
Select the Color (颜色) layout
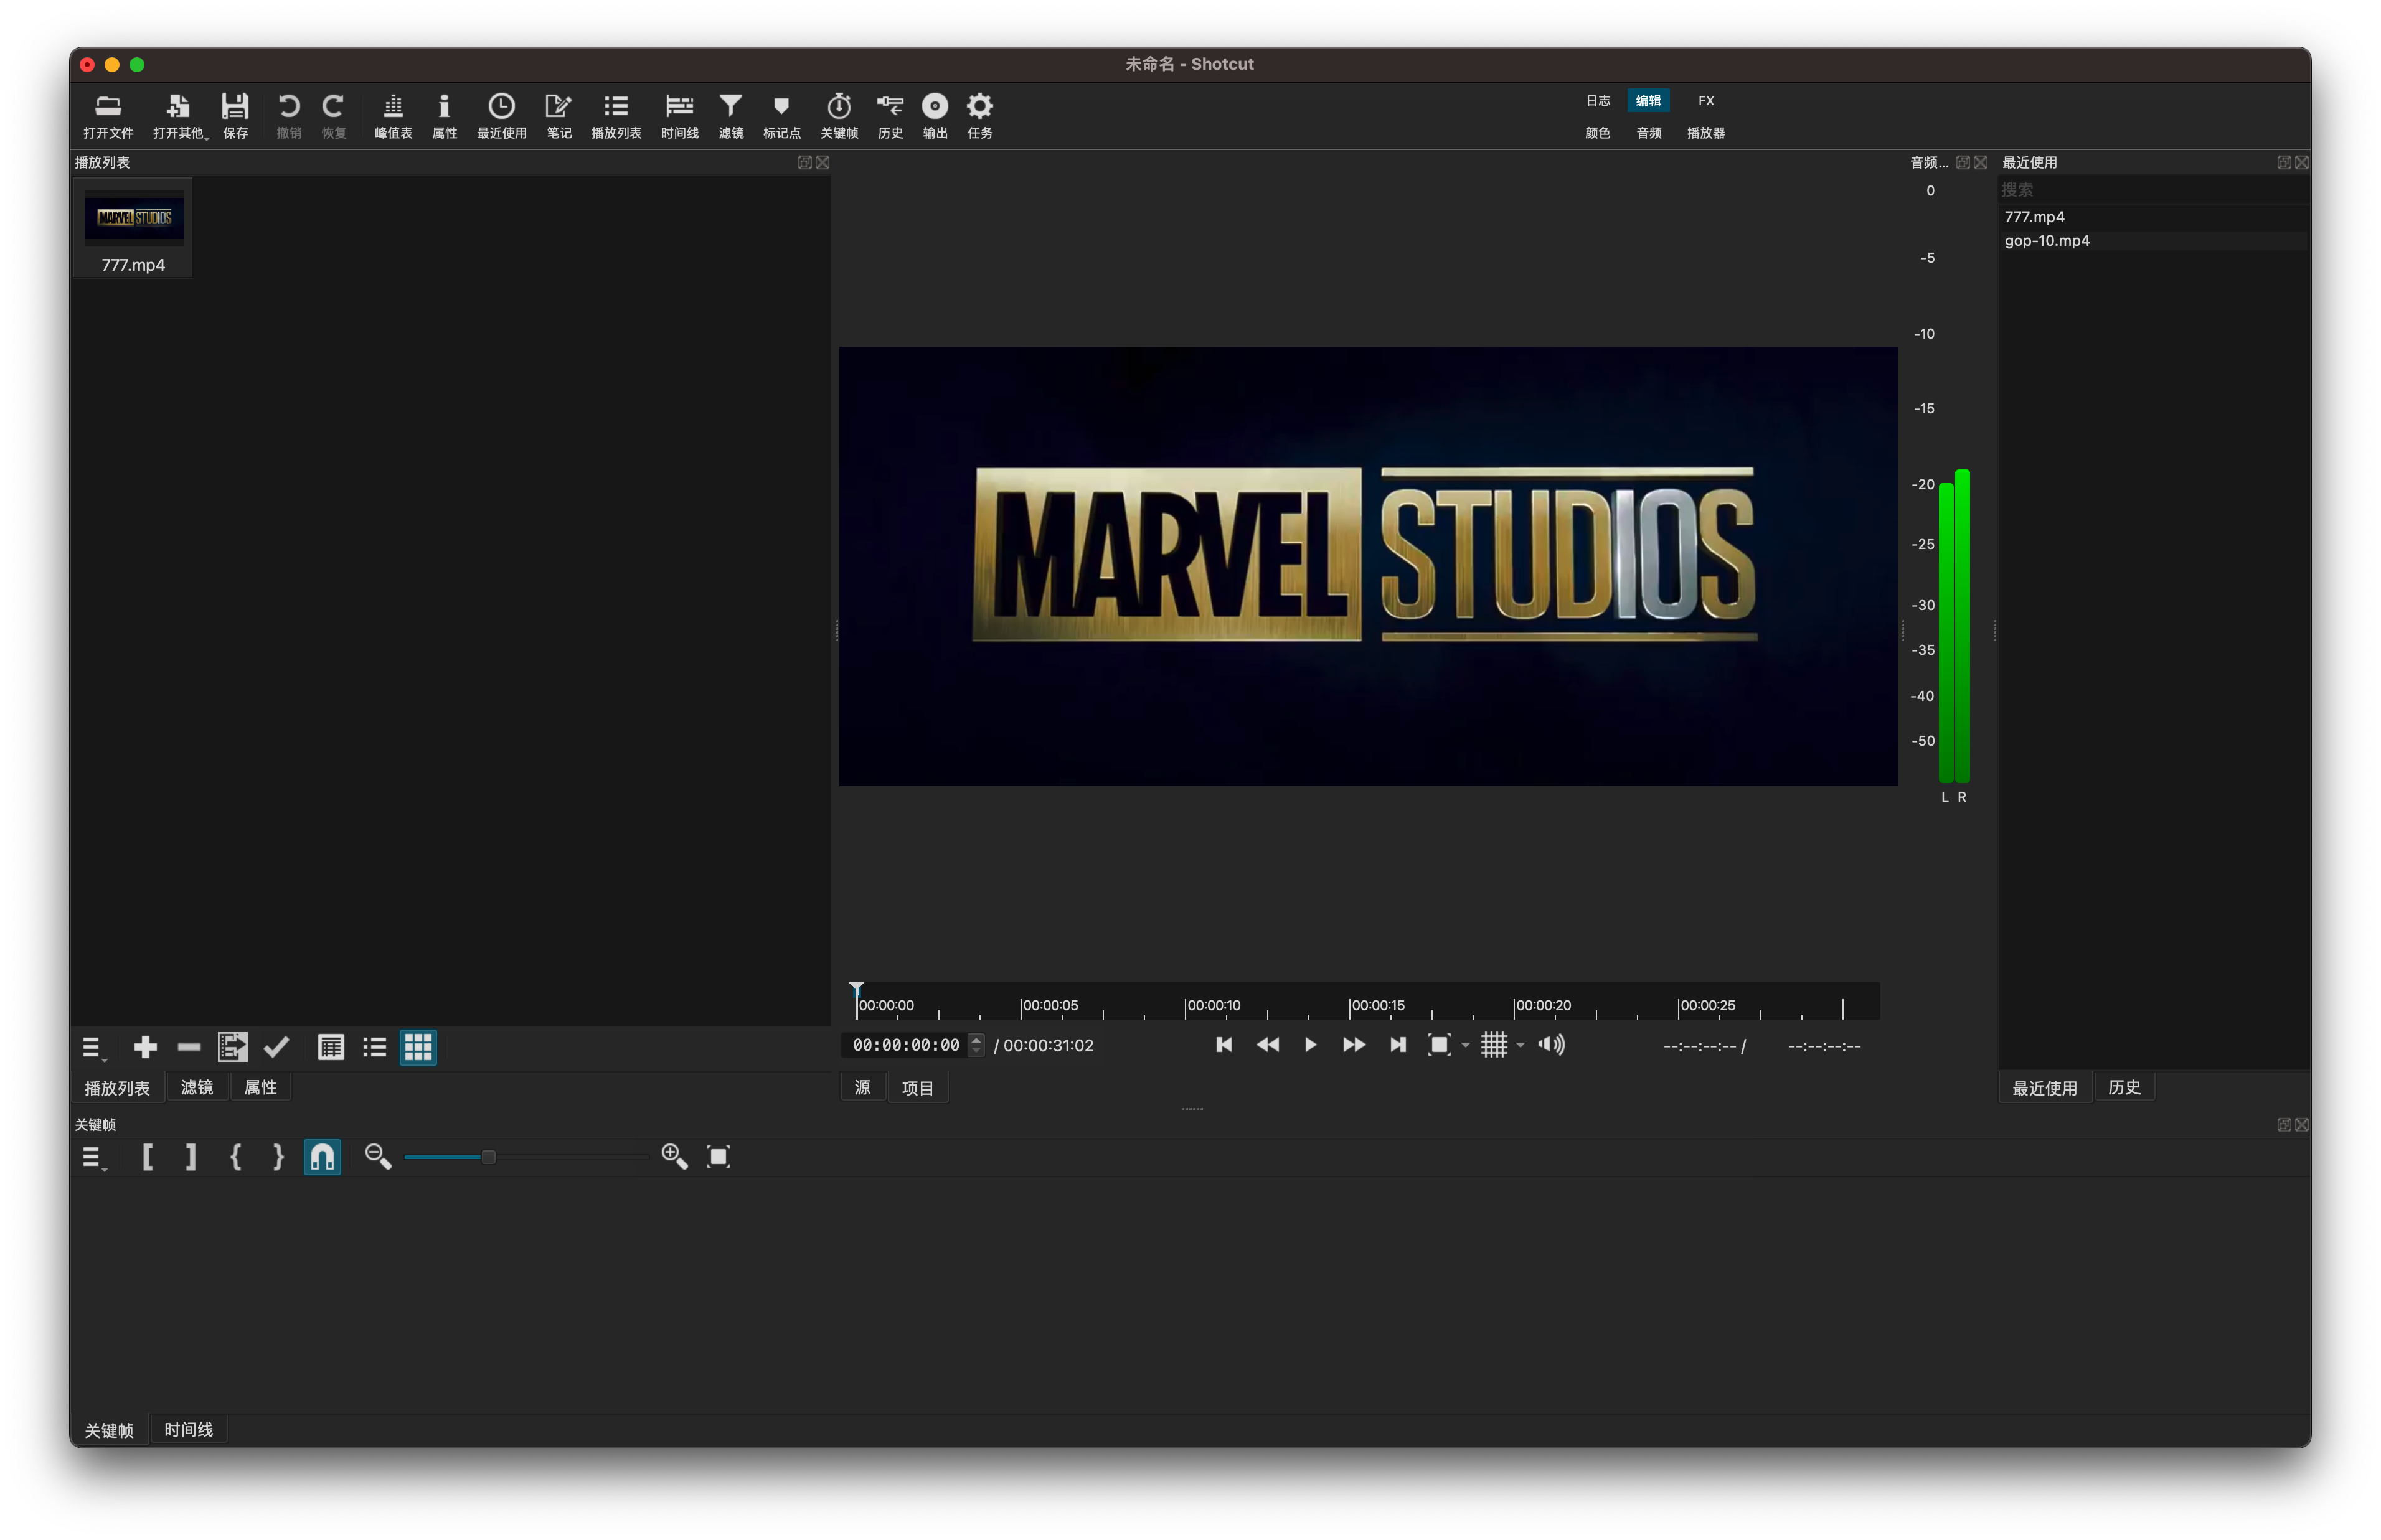click(1597, 133)
